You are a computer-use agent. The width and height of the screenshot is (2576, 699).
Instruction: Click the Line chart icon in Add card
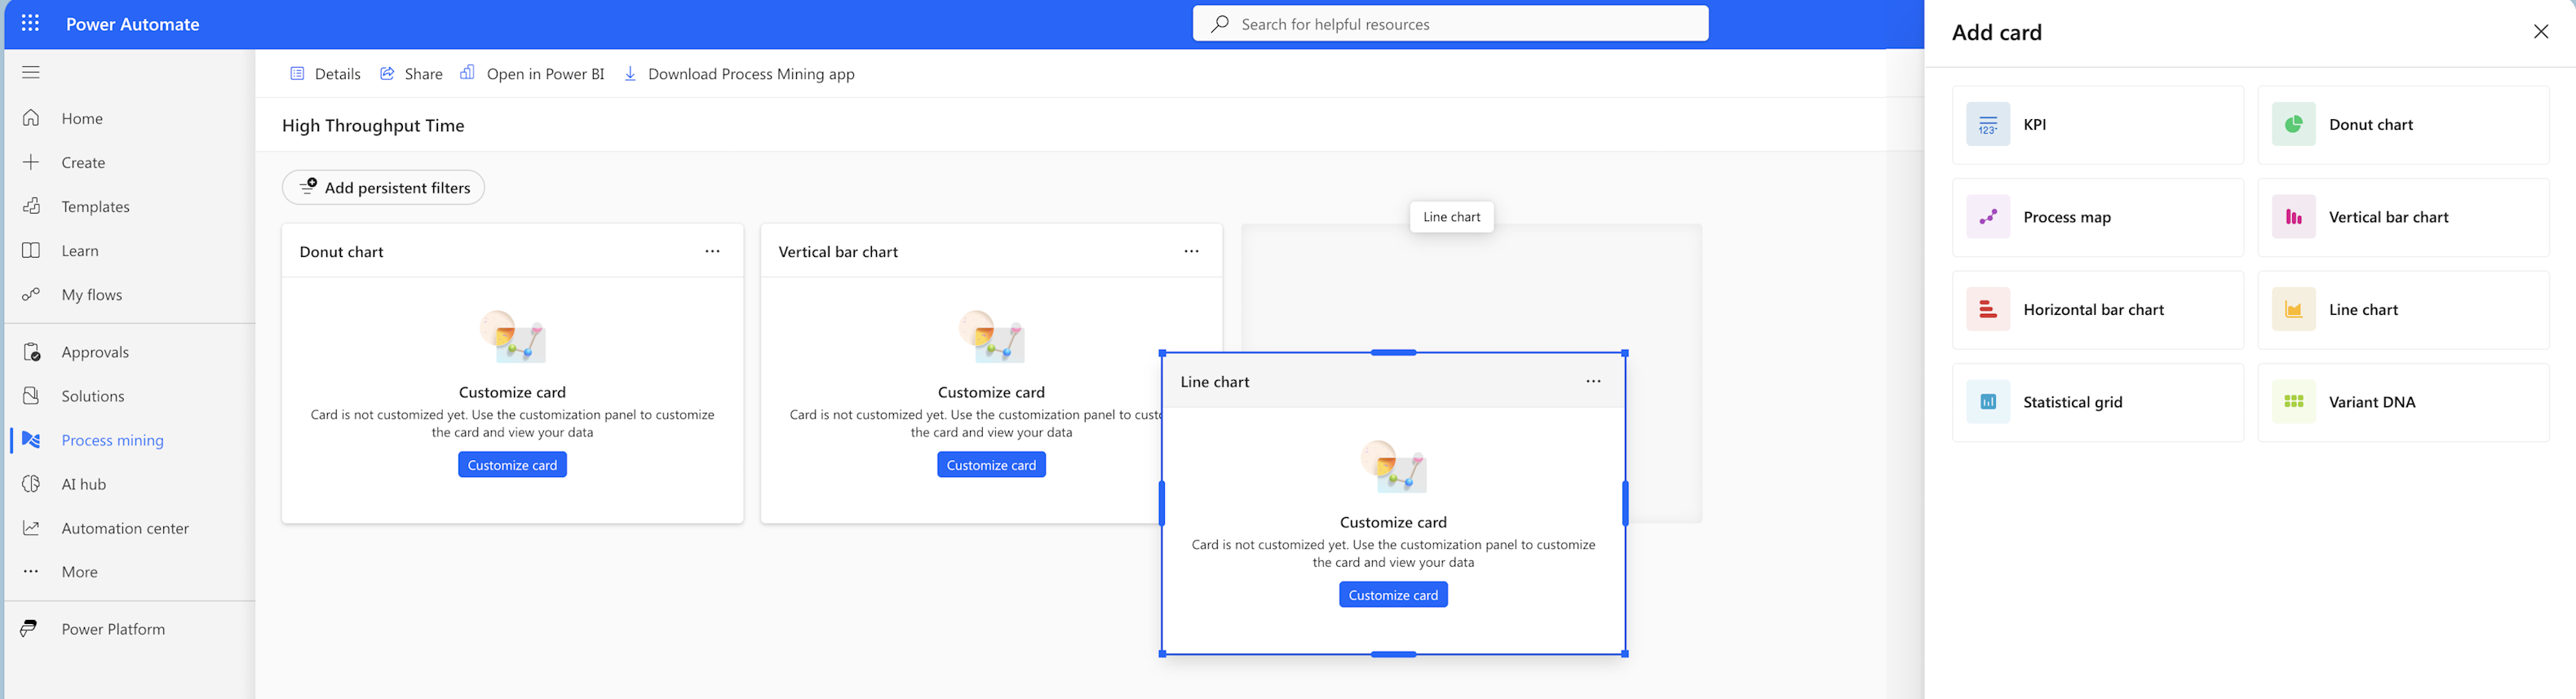pyautogui.click(x=2294, y=310)
